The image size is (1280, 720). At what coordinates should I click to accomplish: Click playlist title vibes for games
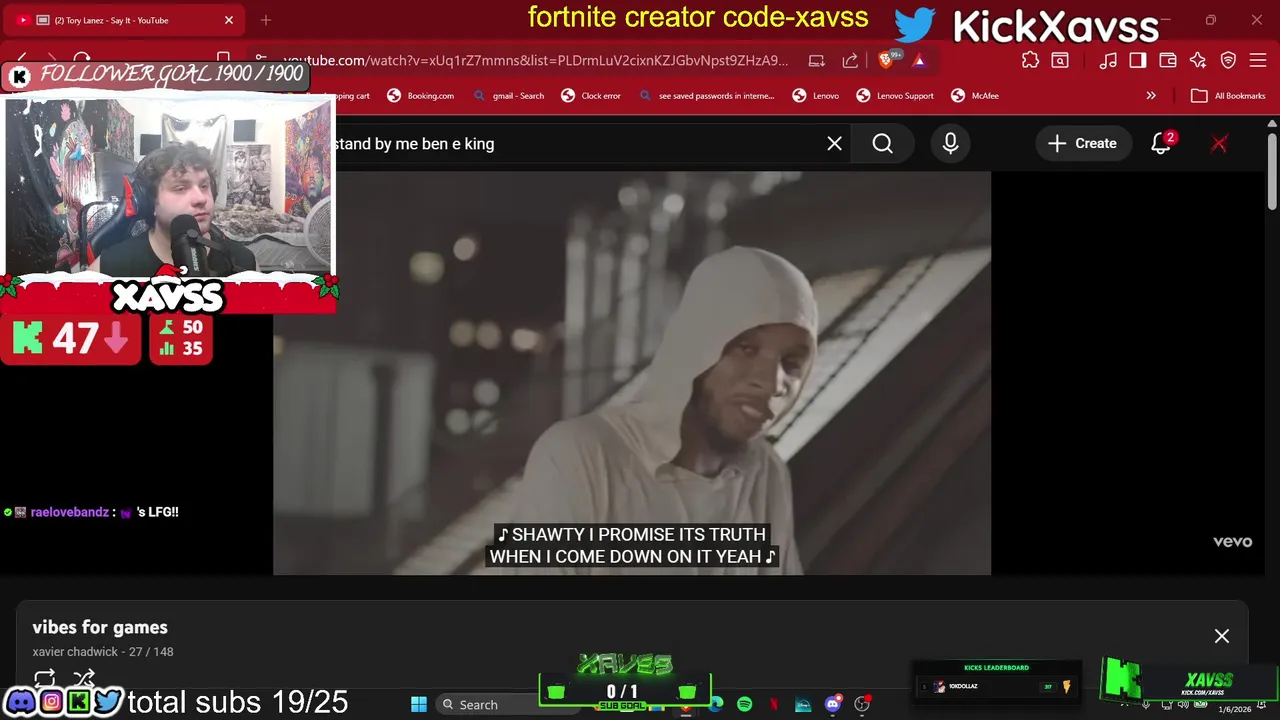click(x=100, y=627)
